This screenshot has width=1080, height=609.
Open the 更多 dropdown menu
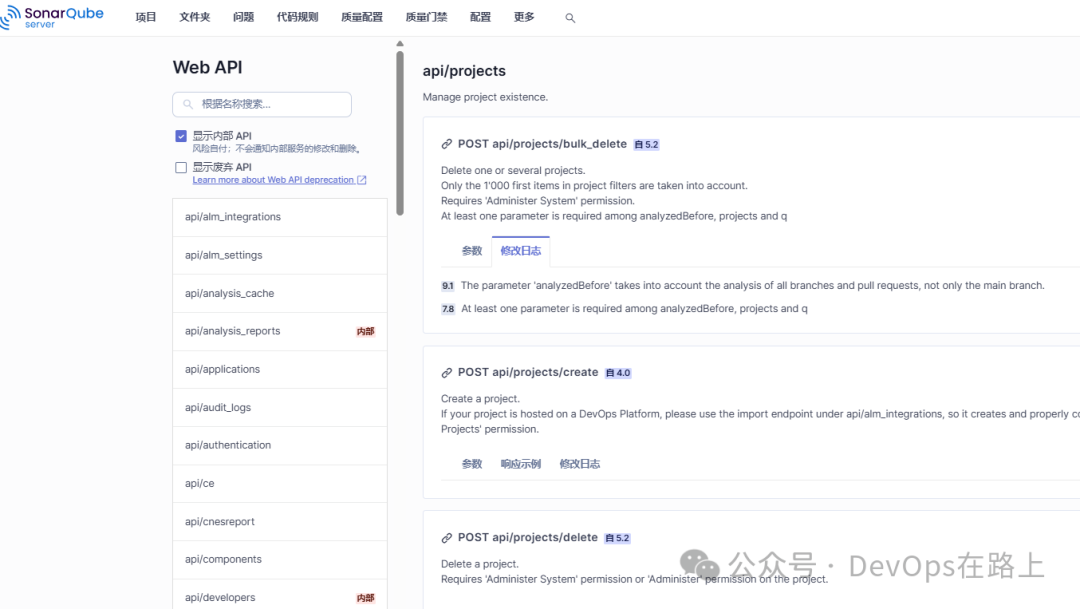526,17
